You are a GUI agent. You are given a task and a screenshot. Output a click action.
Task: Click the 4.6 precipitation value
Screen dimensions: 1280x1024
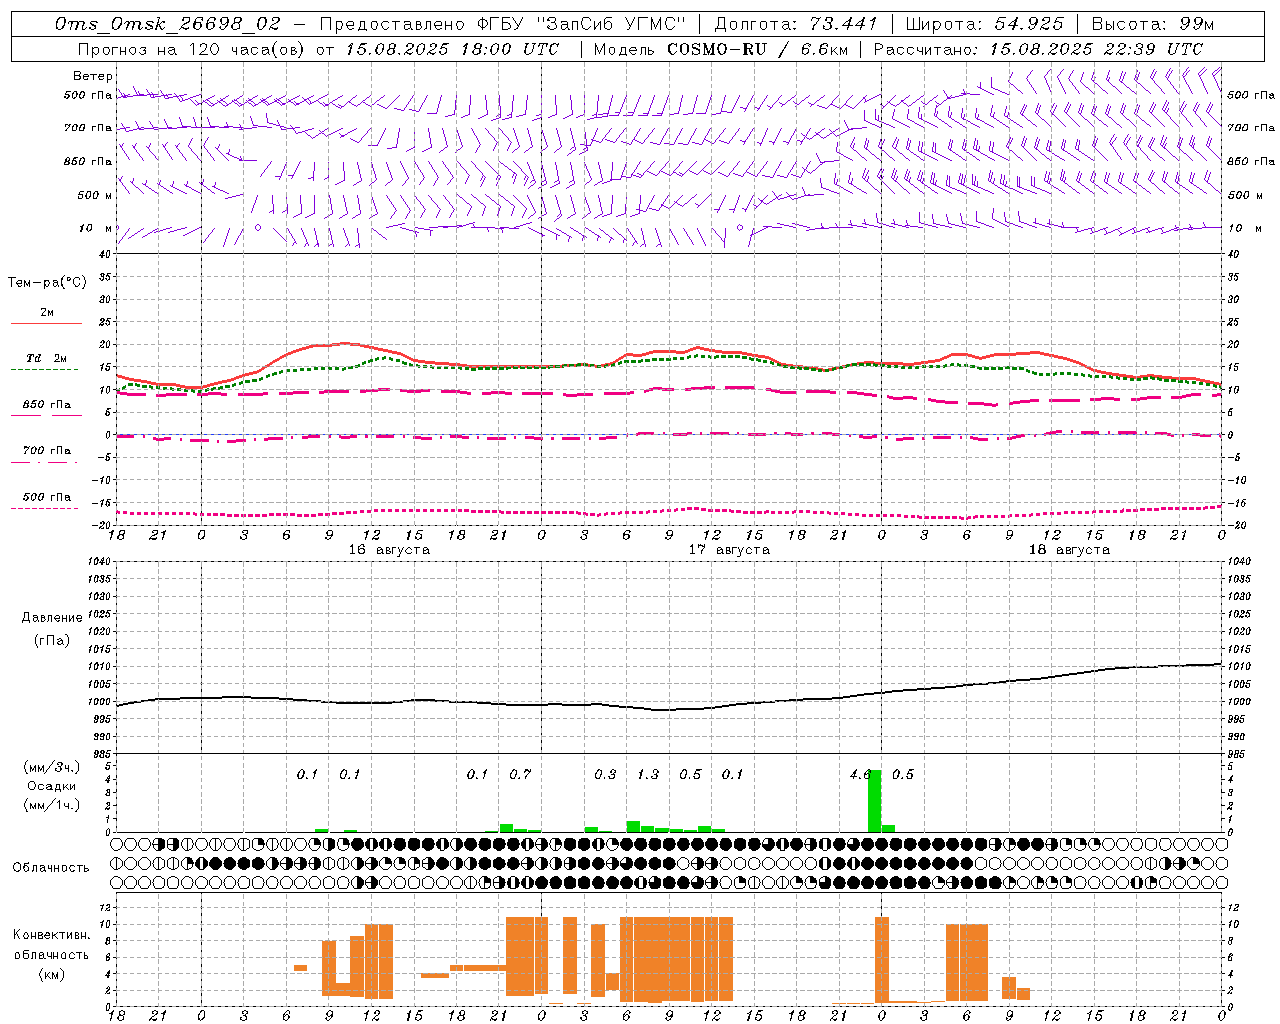(x=861, y=775)
